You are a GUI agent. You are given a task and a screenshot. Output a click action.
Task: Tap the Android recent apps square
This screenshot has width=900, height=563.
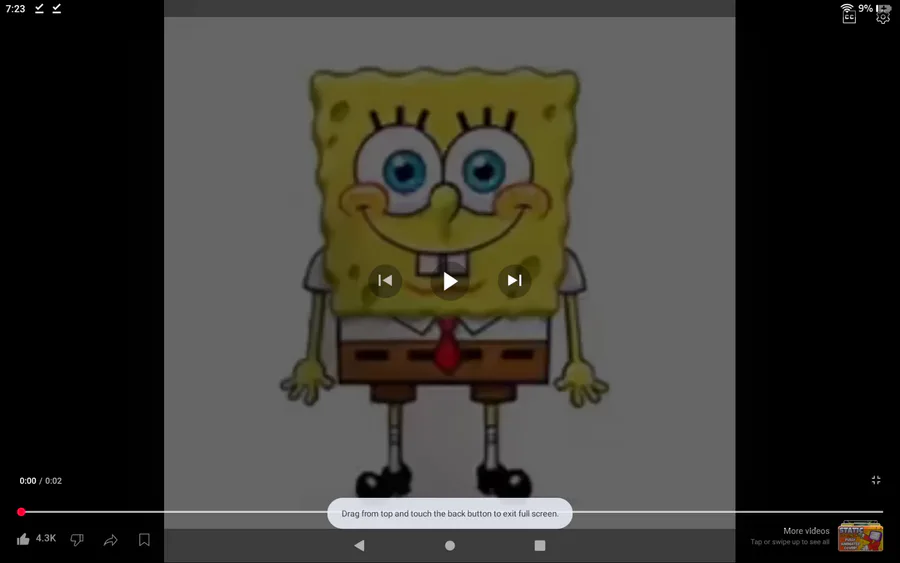point(540,545)
